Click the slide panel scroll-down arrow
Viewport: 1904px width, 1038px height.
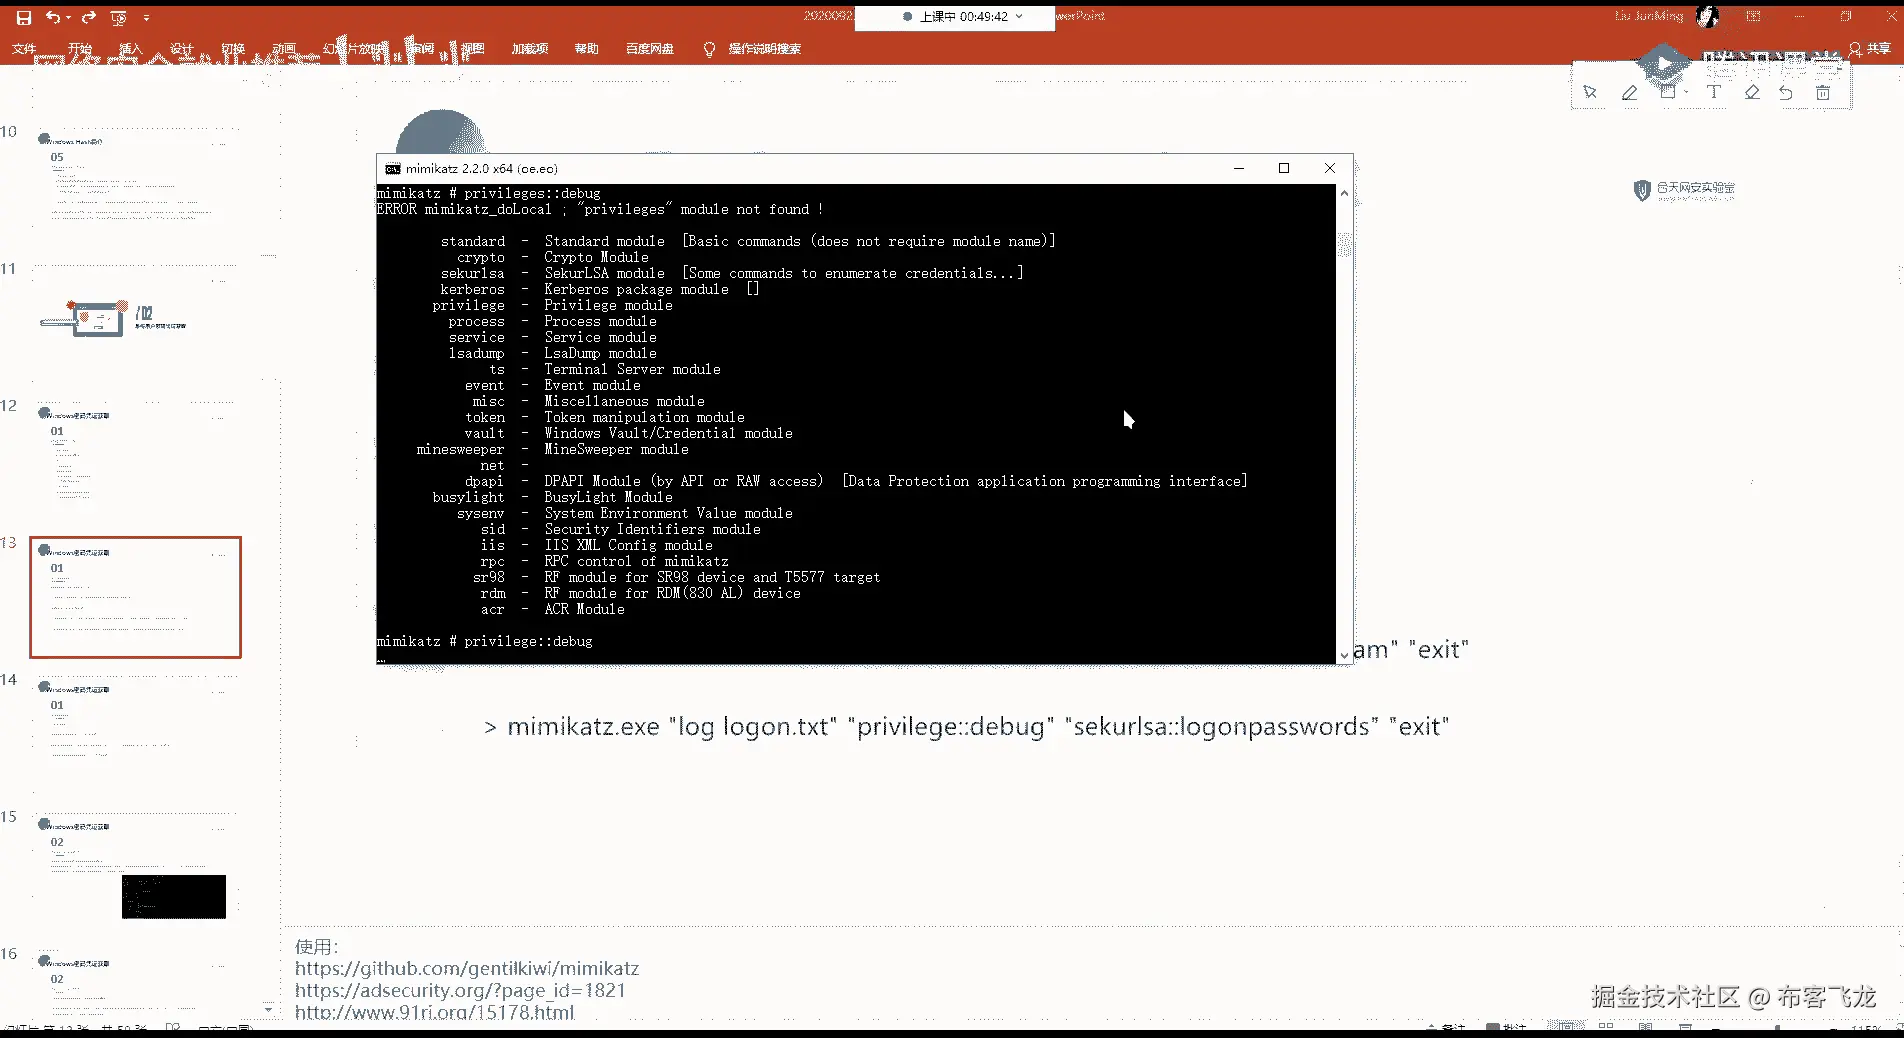268,1010
